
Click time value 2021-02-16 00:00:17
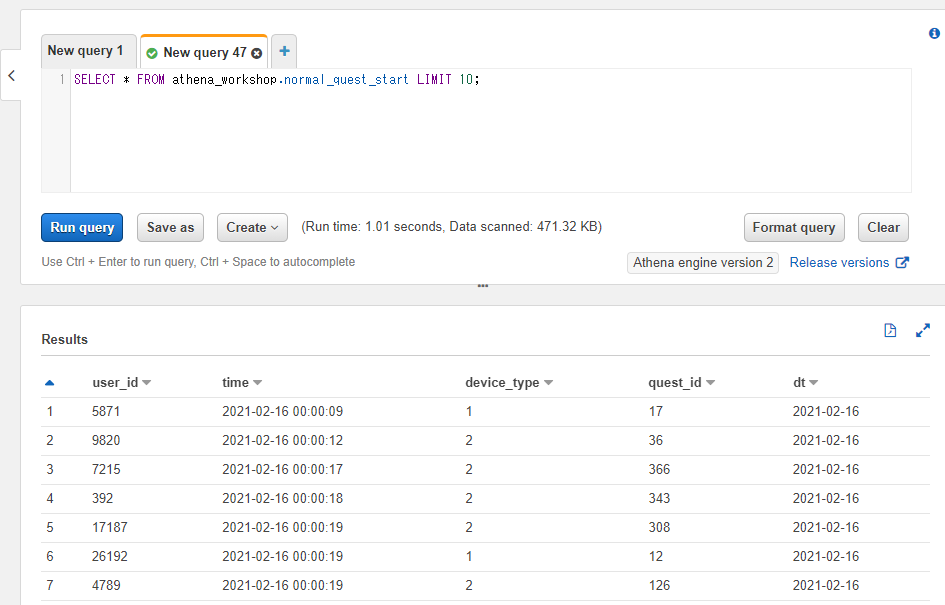click(283, 469)
